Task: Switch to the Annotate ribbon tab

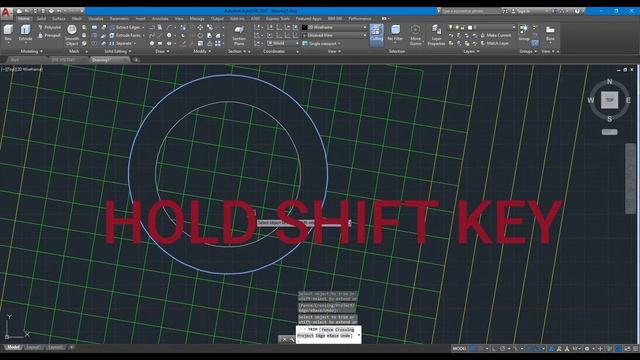Action: click(x=160, y=19)
